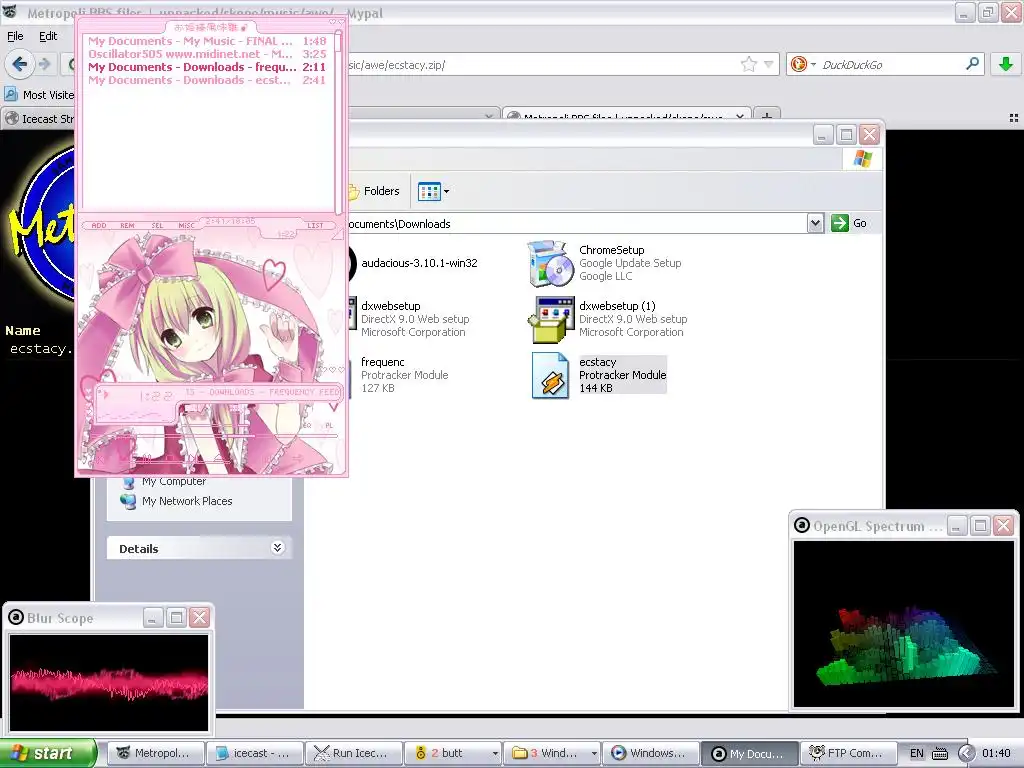This screenshot has width=1024, height=768.
Task: Click the Blur Scope window Audacious icon
Action: (16, 617)
